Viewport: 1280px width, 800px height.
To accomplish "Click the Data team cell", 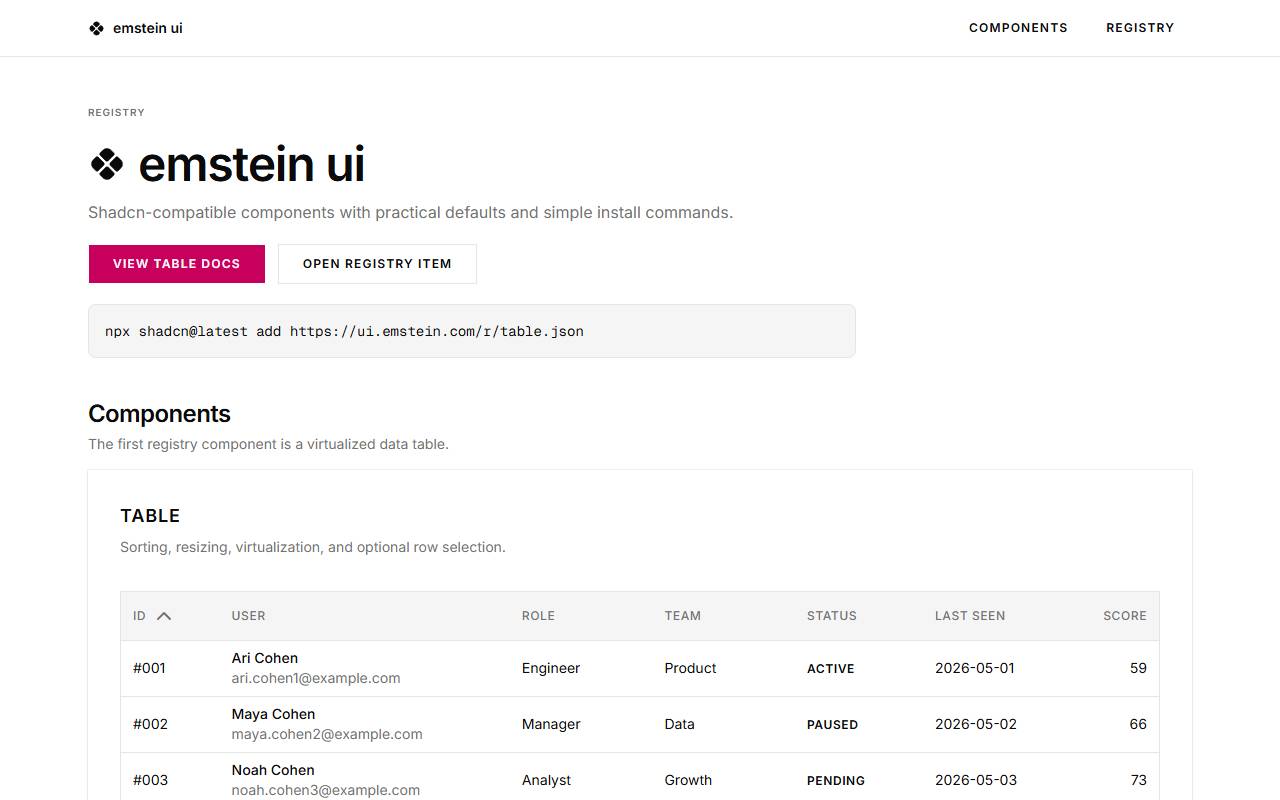I will pyautogui.click(x=680, y=724).
